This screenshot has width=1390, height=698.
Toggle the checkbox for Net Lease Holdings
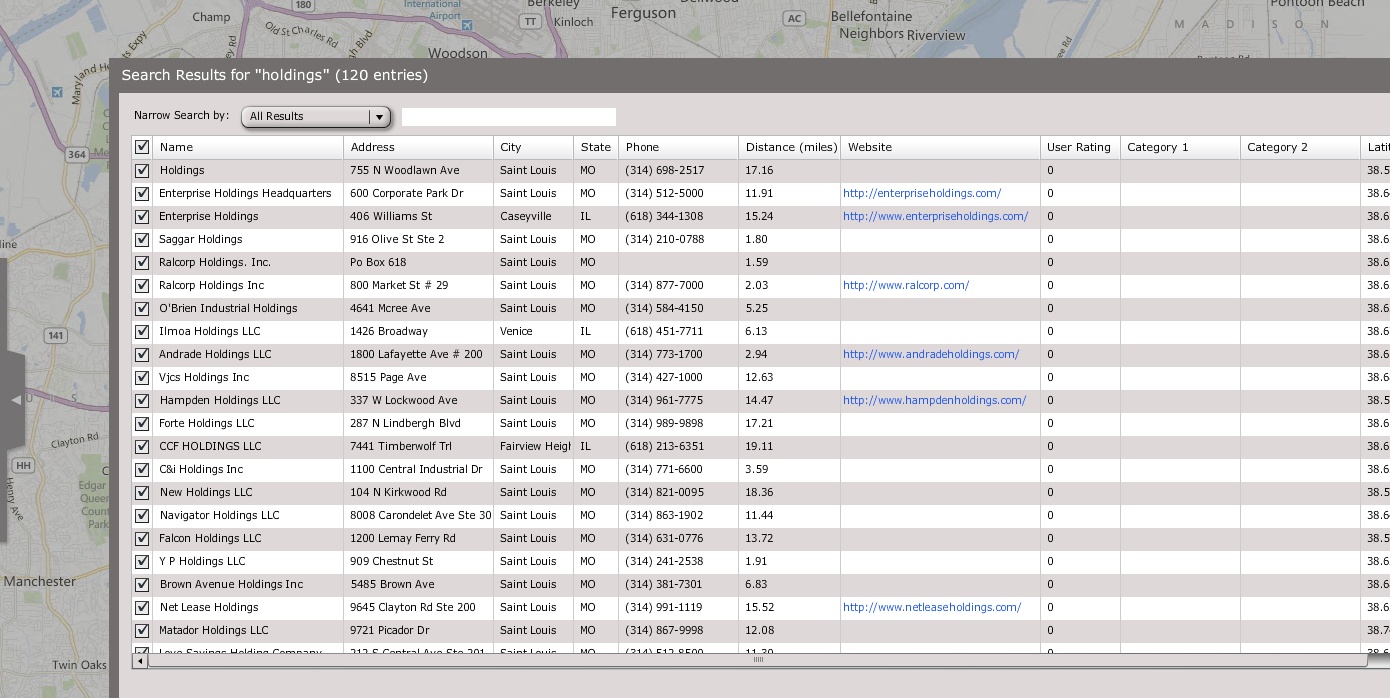(x=142, y=608)
